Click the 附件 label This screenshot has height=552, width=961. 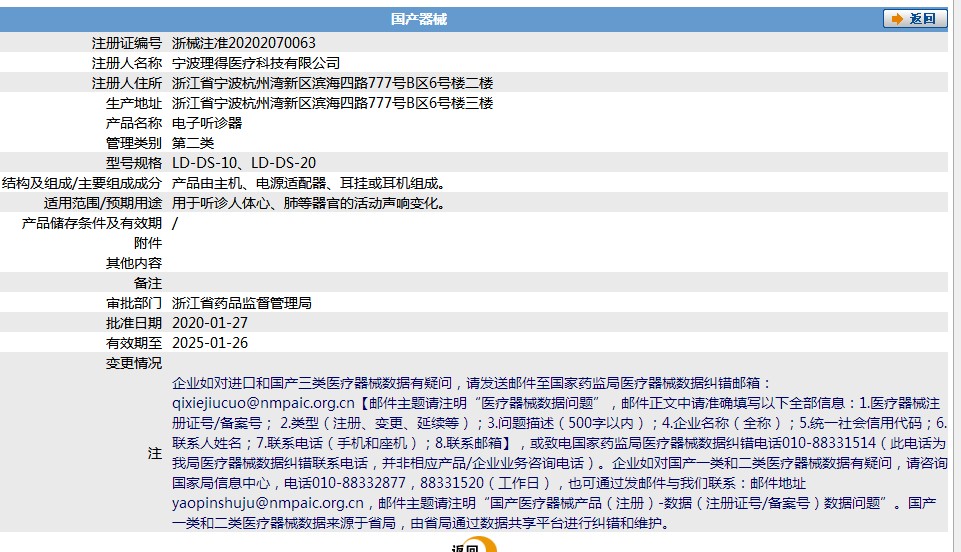tap(148, 243)
